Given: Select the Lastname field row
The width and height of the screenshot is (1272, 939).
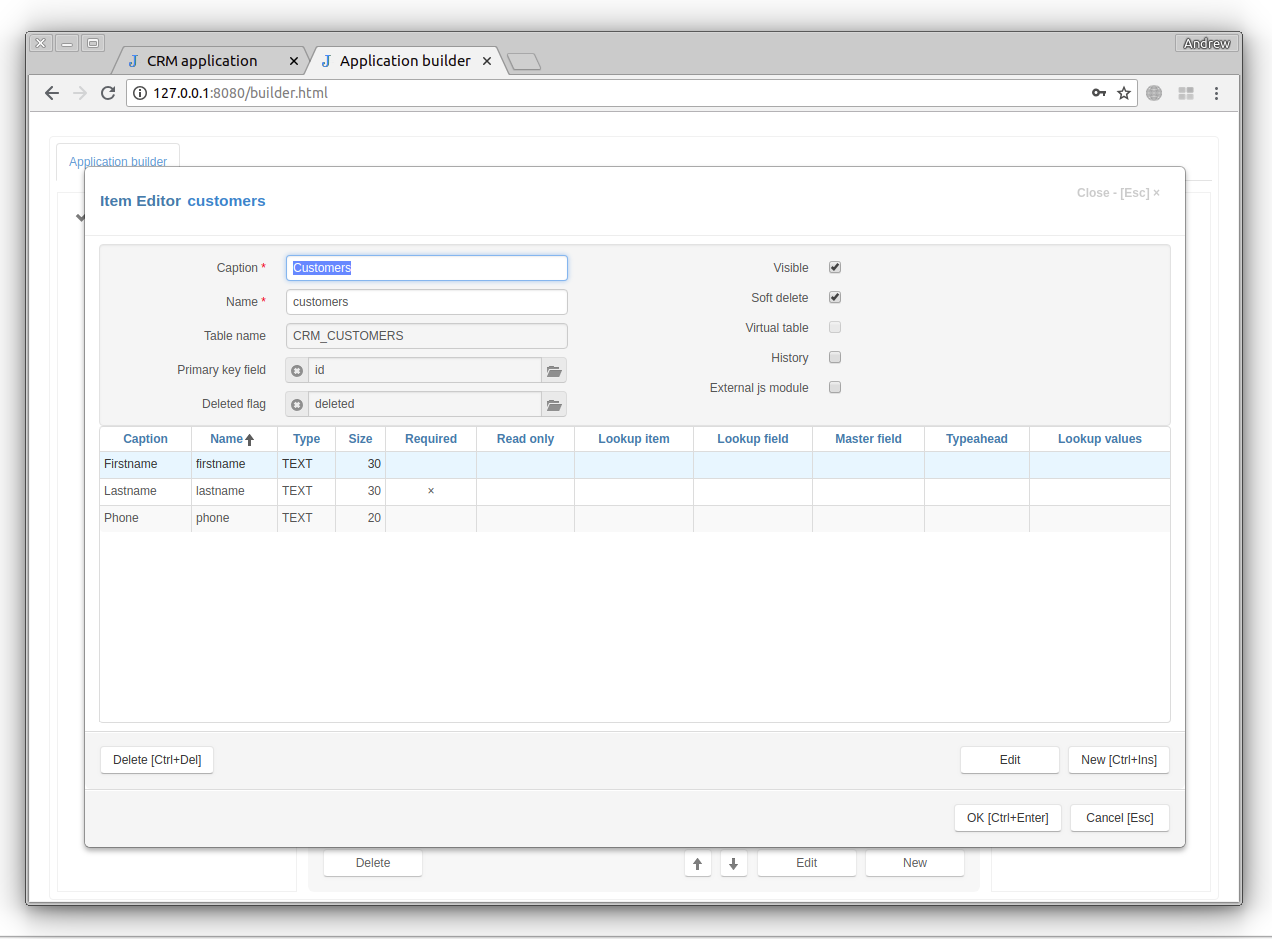Looking at the screenshot, I should (x=635, y=491).
